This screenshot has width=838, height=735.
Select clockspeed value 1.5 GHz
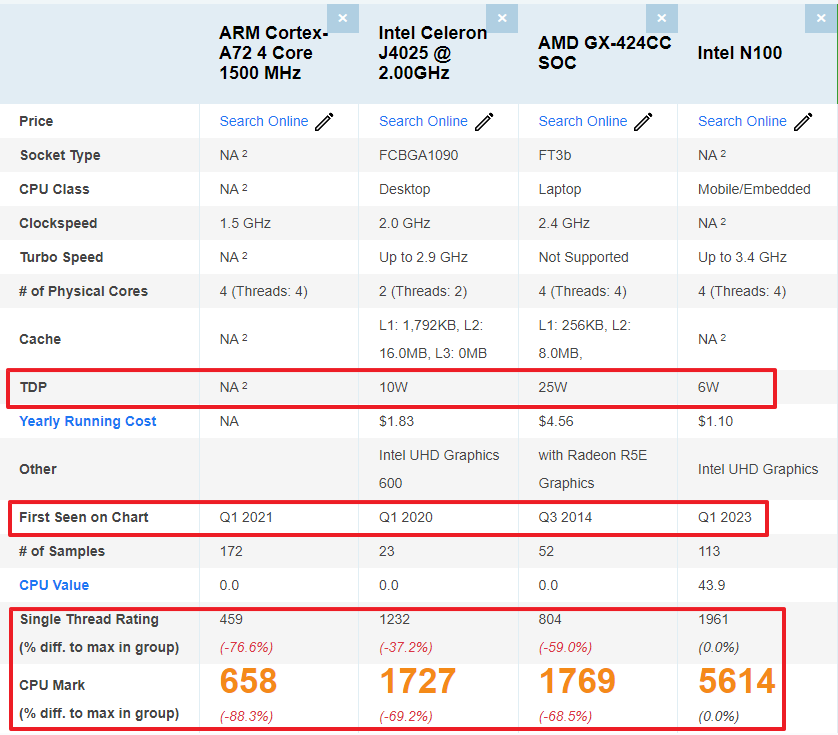click(245, 223)
